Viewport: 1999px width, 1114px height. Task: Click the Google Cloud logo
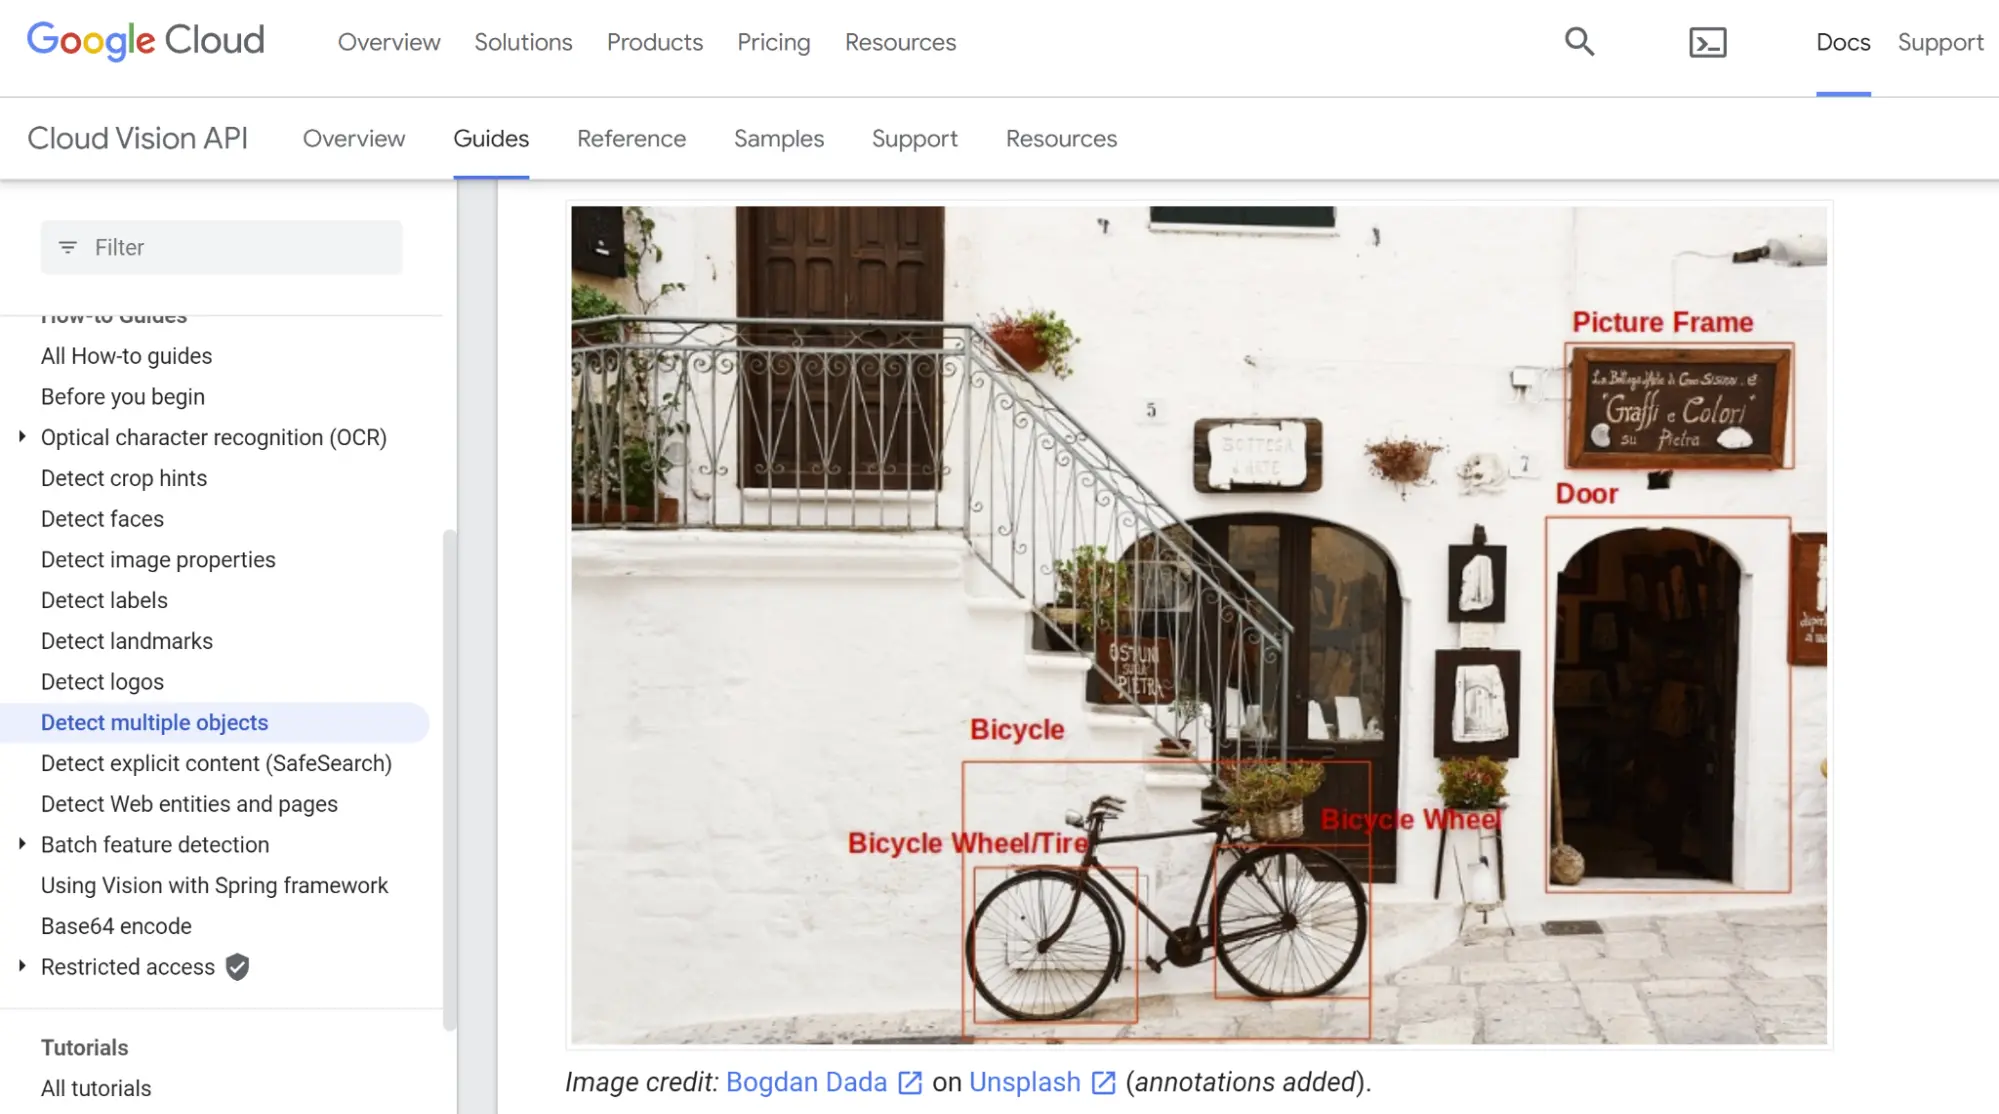[x=146, y=41]
